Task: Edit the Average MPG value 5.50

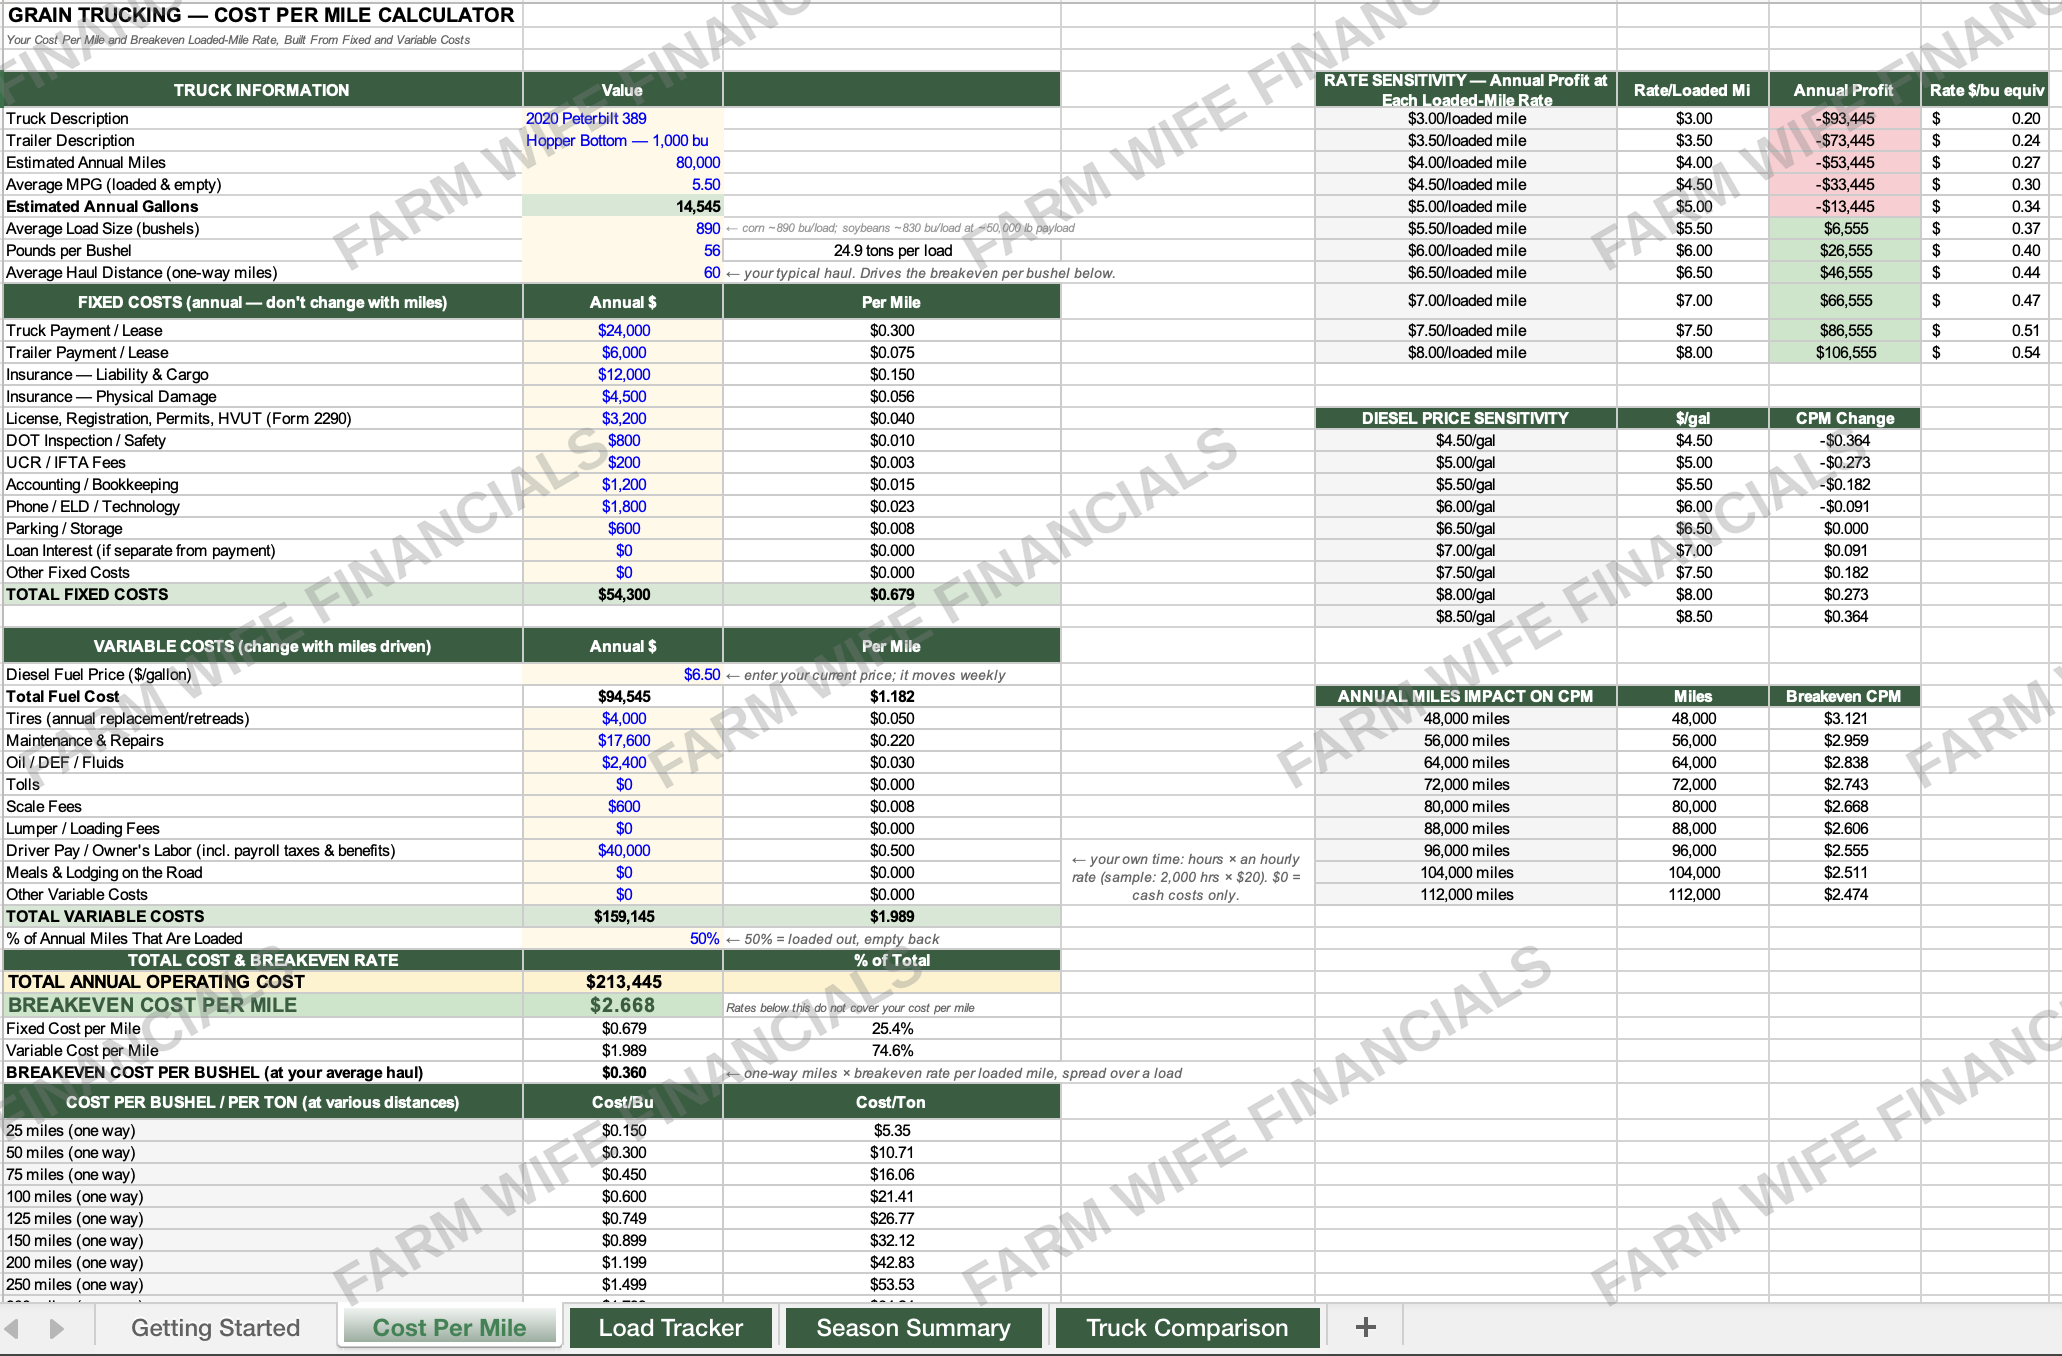Action: pyautogui.click(x=622, y=184)
